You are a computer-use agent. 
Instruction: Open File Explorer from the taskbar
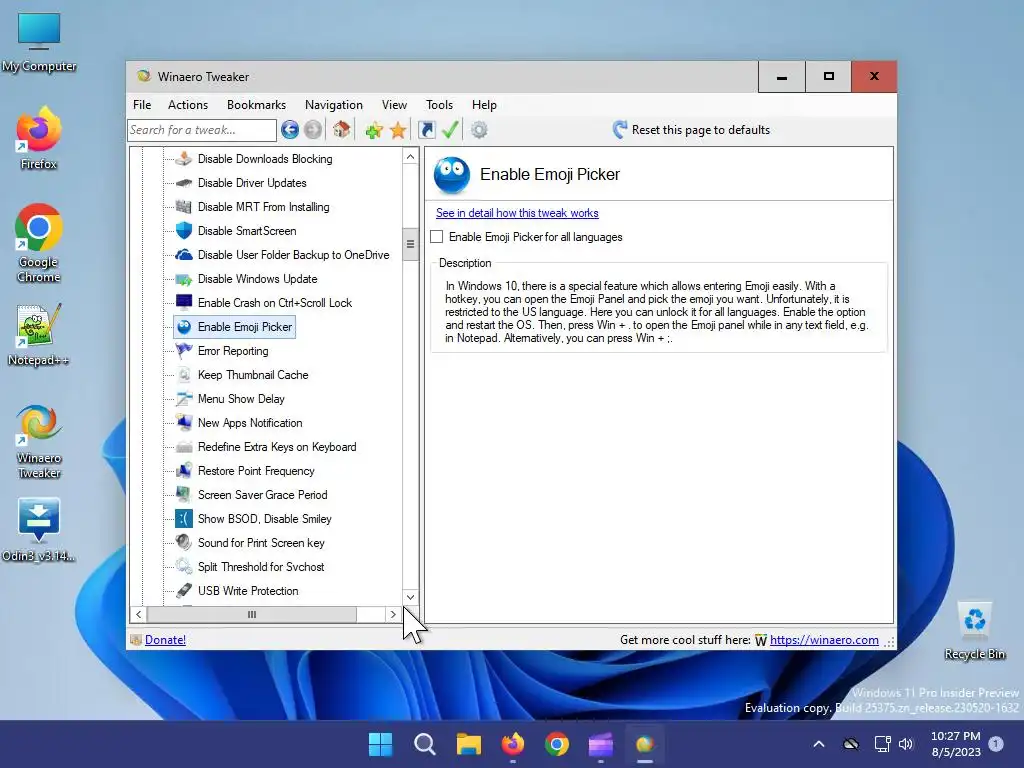click(468, 744)
